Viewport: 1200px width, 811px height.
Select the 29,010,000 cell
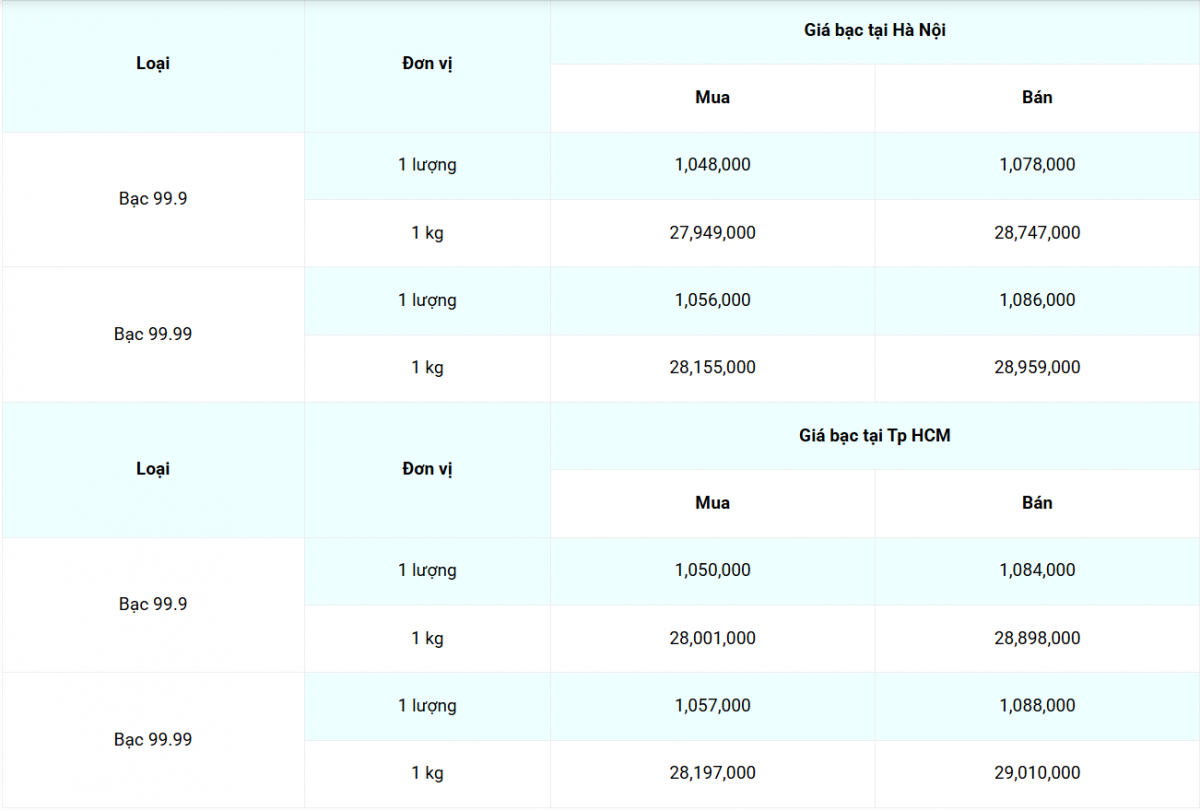[x=1037, y=773]
